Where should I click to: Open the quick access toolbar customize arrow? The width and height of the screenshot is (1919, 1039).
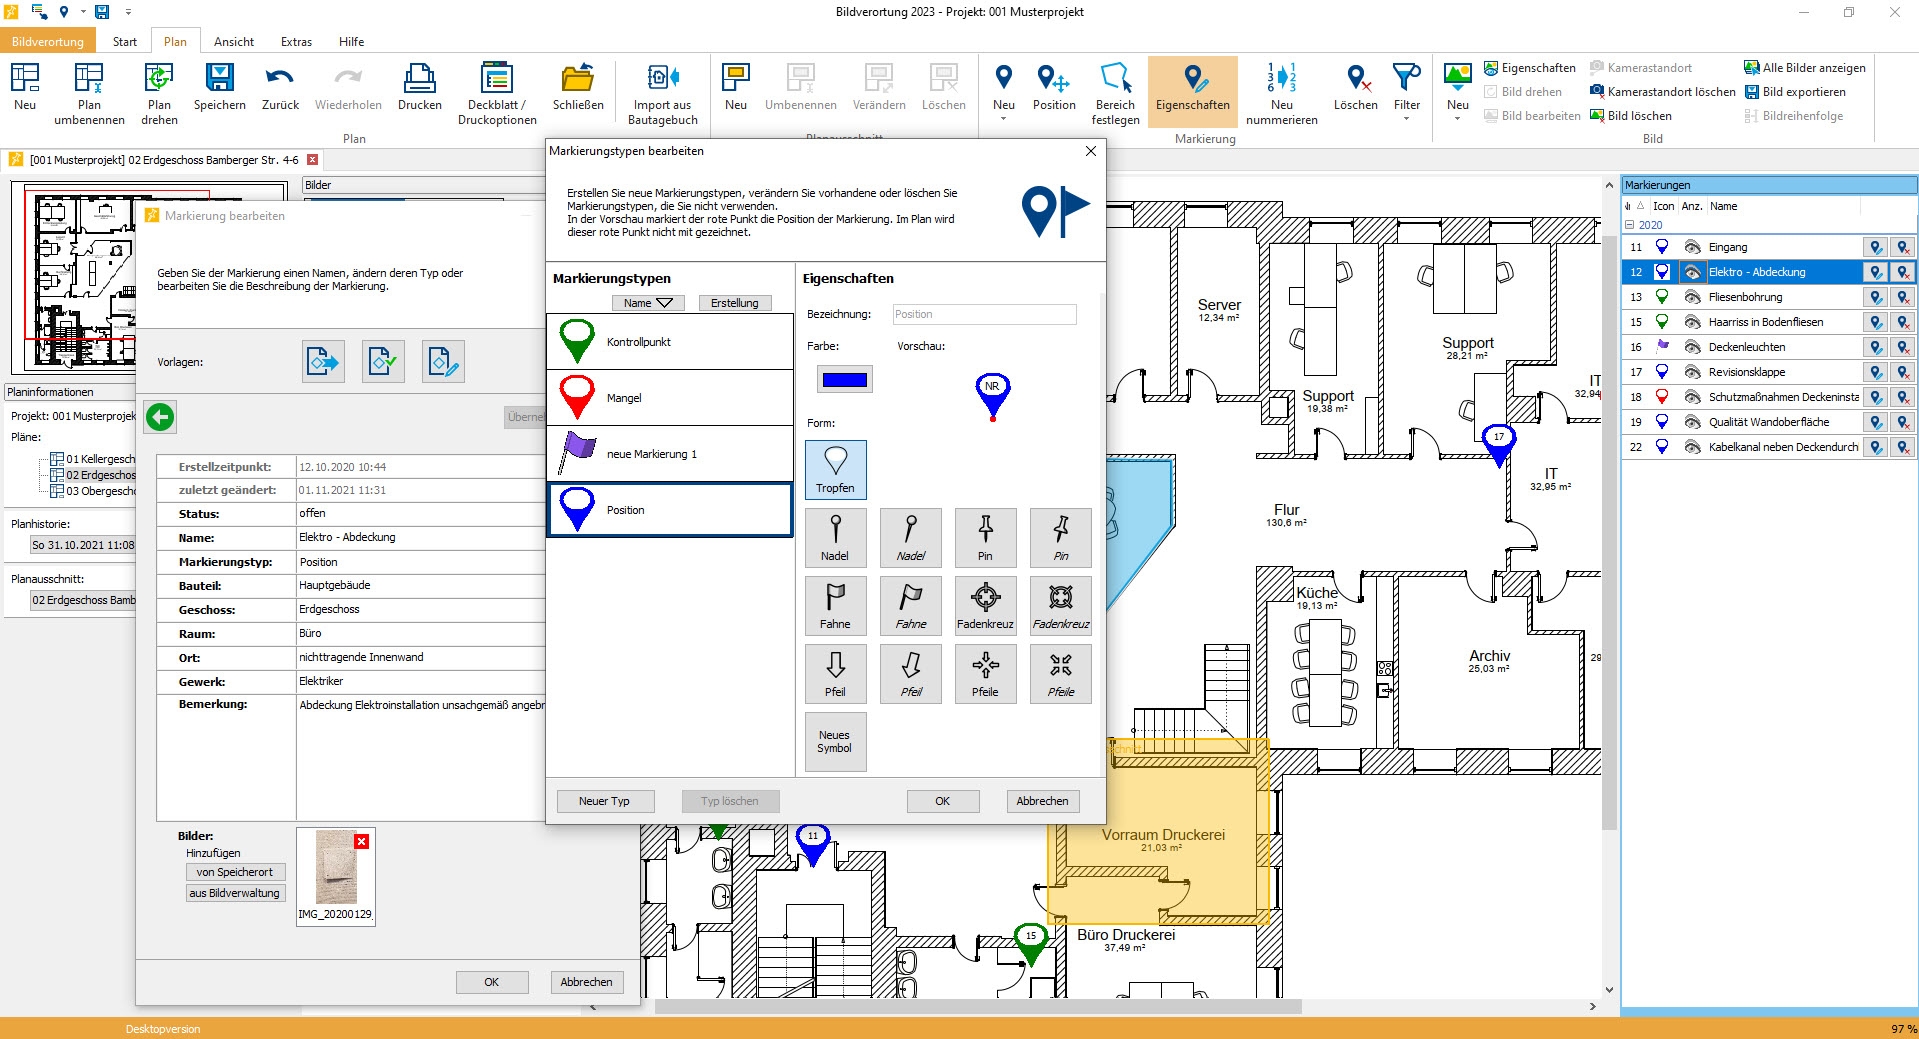click(x=128, y=12)
